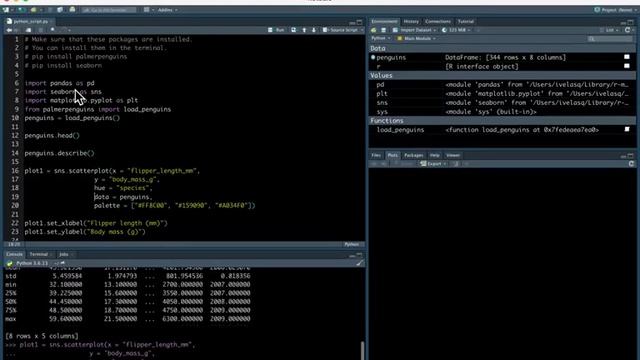Refresh the Plots pane
640x360 pixels.
click(631, 164)
